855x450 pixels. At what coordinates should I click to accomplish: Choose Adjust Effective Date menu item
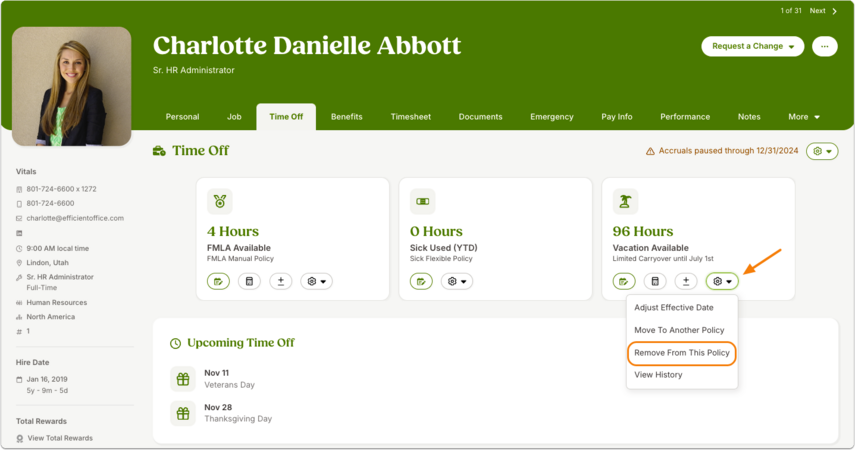[x=682, y=308]
